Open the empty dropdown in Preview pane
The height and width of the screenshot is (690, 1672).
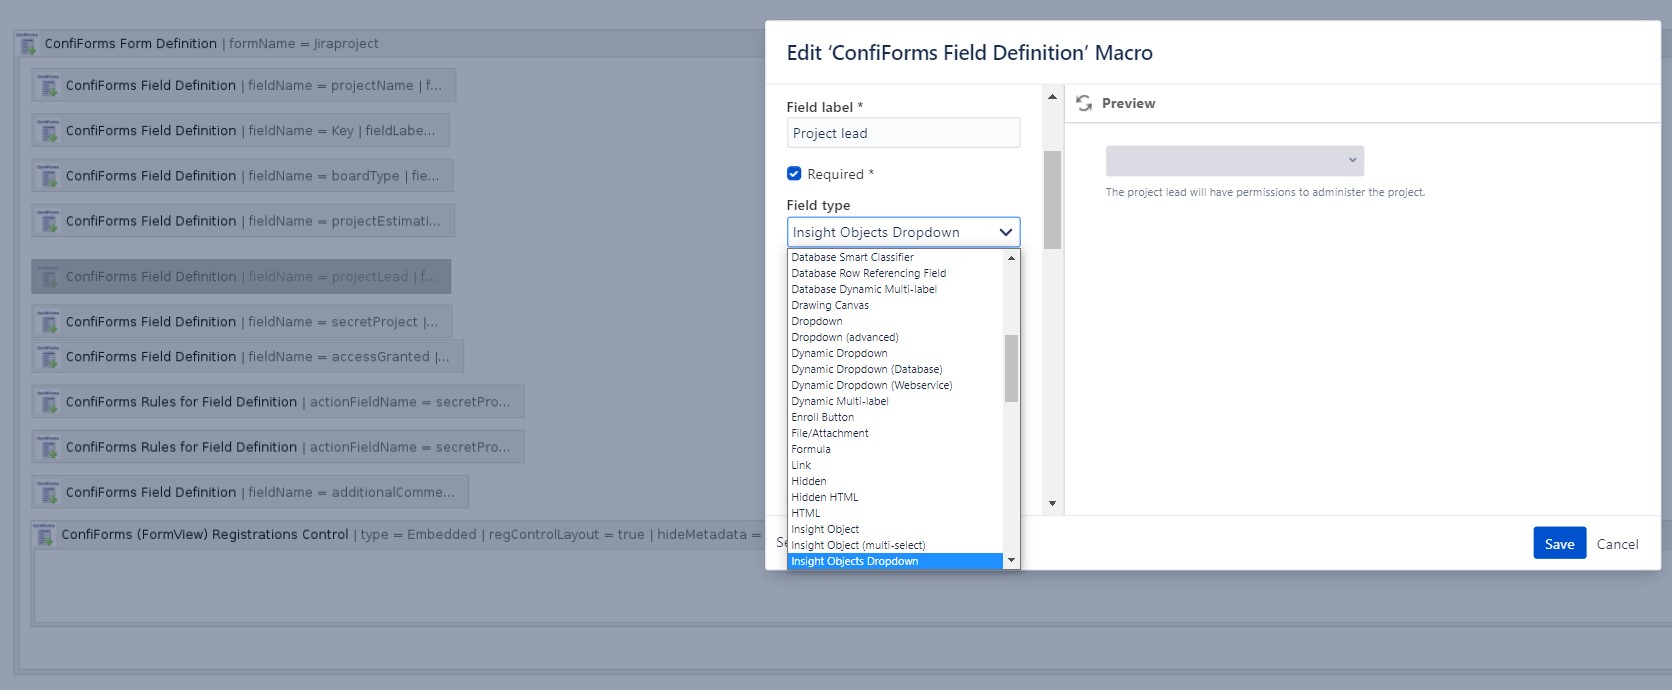[x=1234, y=160]
